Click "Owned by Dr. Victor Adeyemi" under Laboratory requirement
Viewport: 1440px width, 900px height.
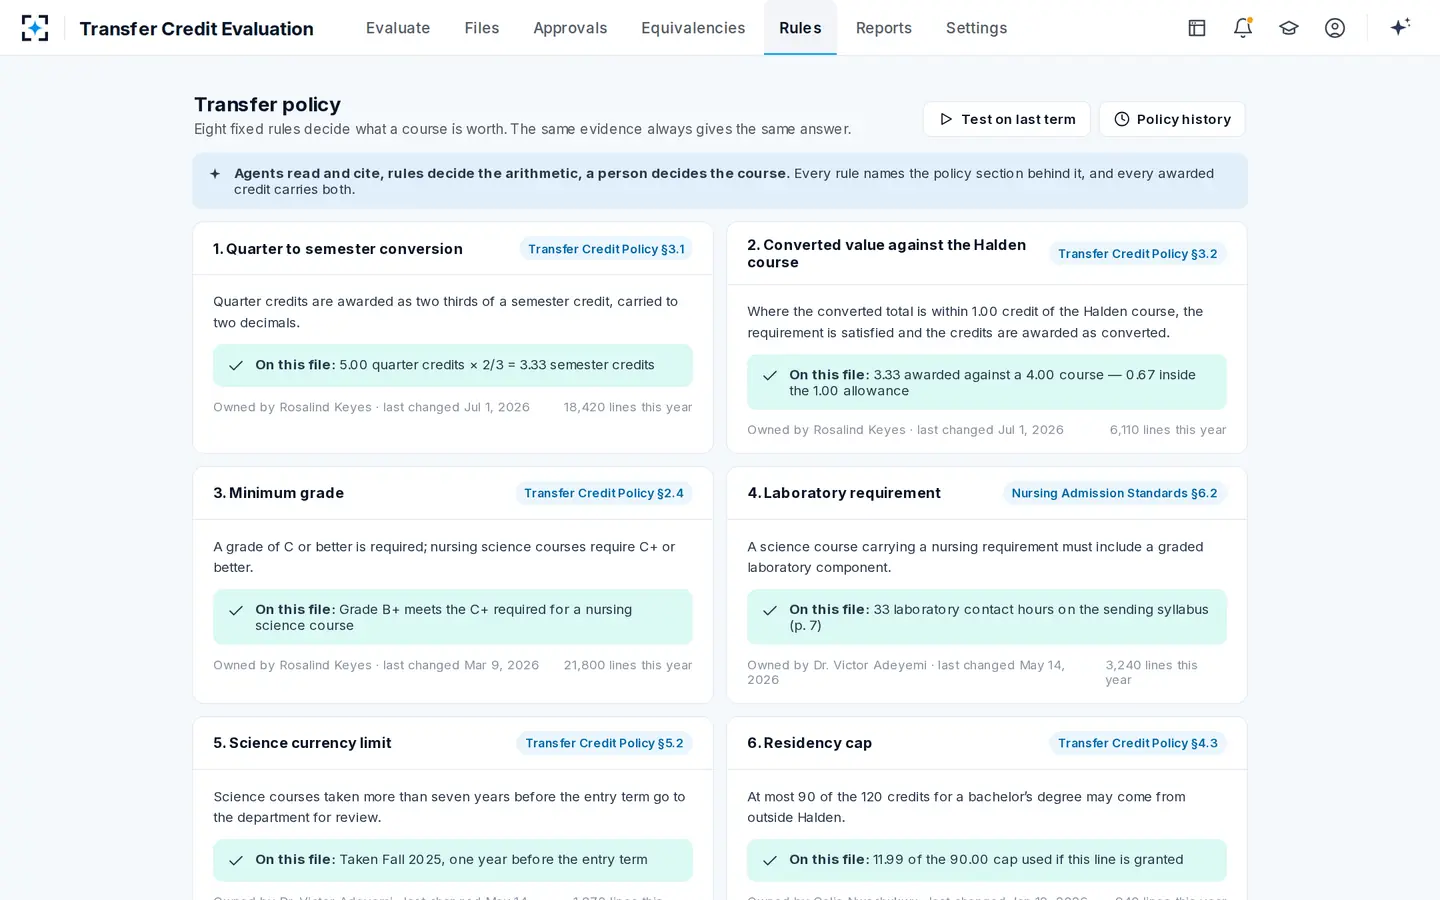837,665
